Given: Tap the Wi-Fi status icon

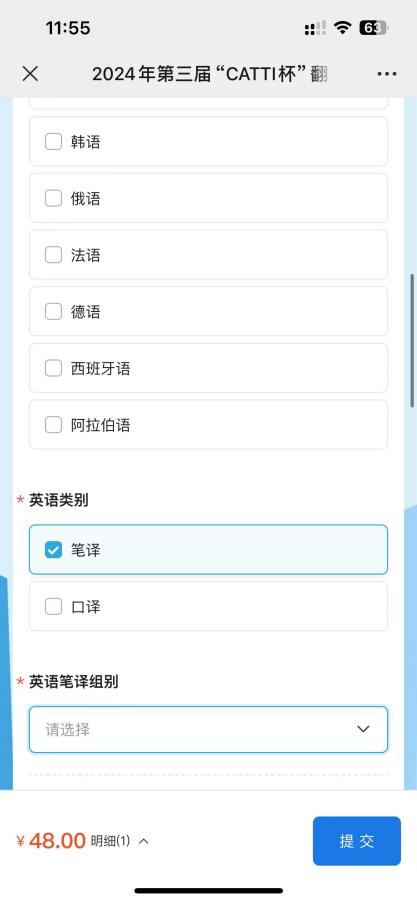Looking at the screenshot, I should (343, 28).
